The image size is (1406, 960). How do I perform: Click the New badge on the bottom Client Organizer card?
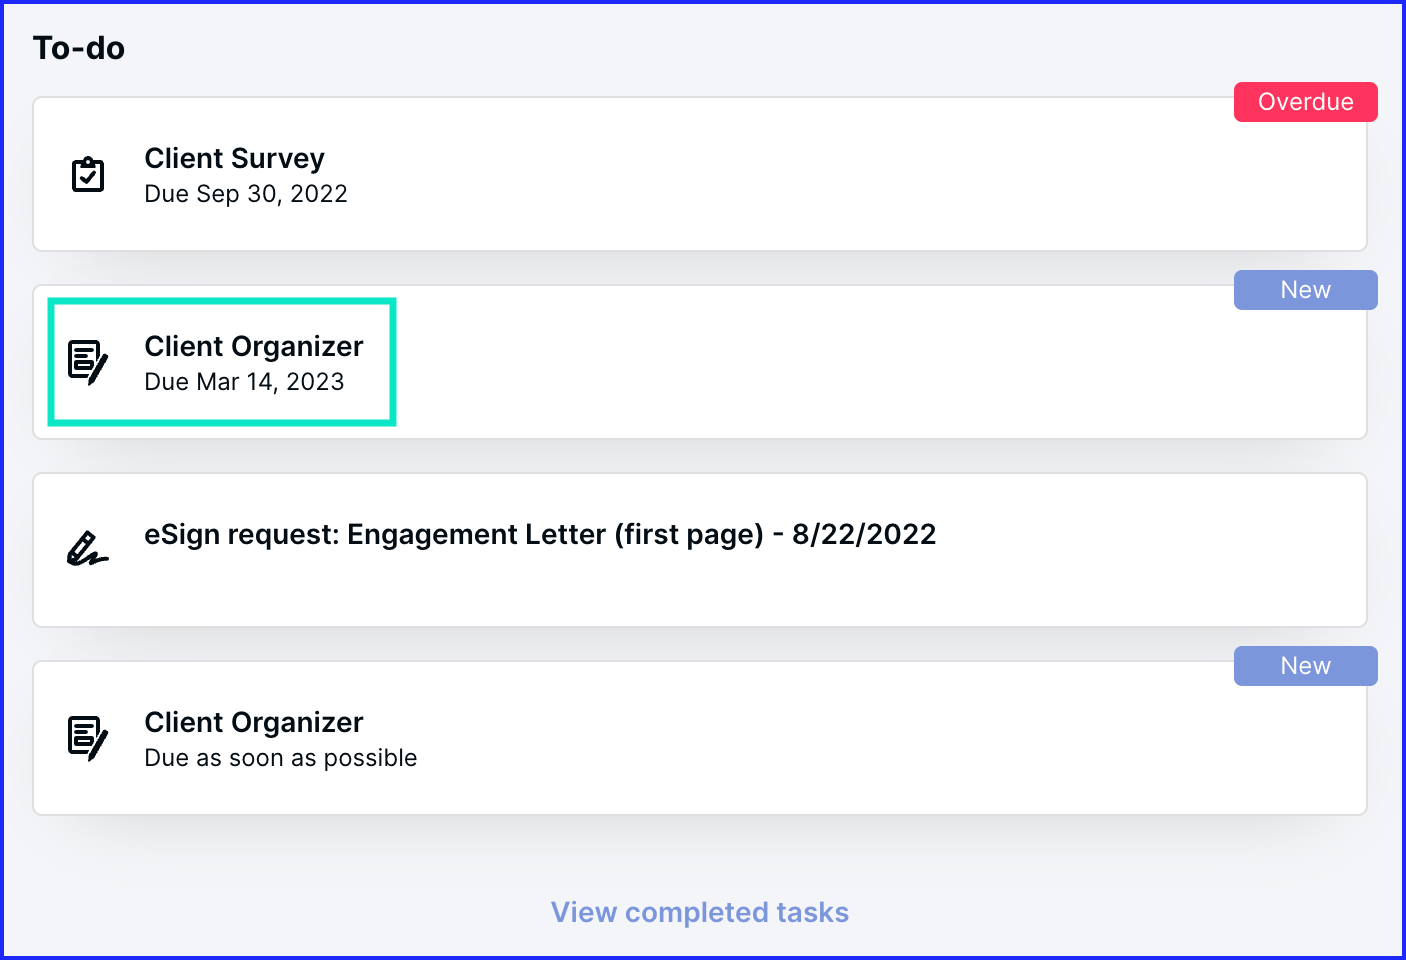[1305, 666]
